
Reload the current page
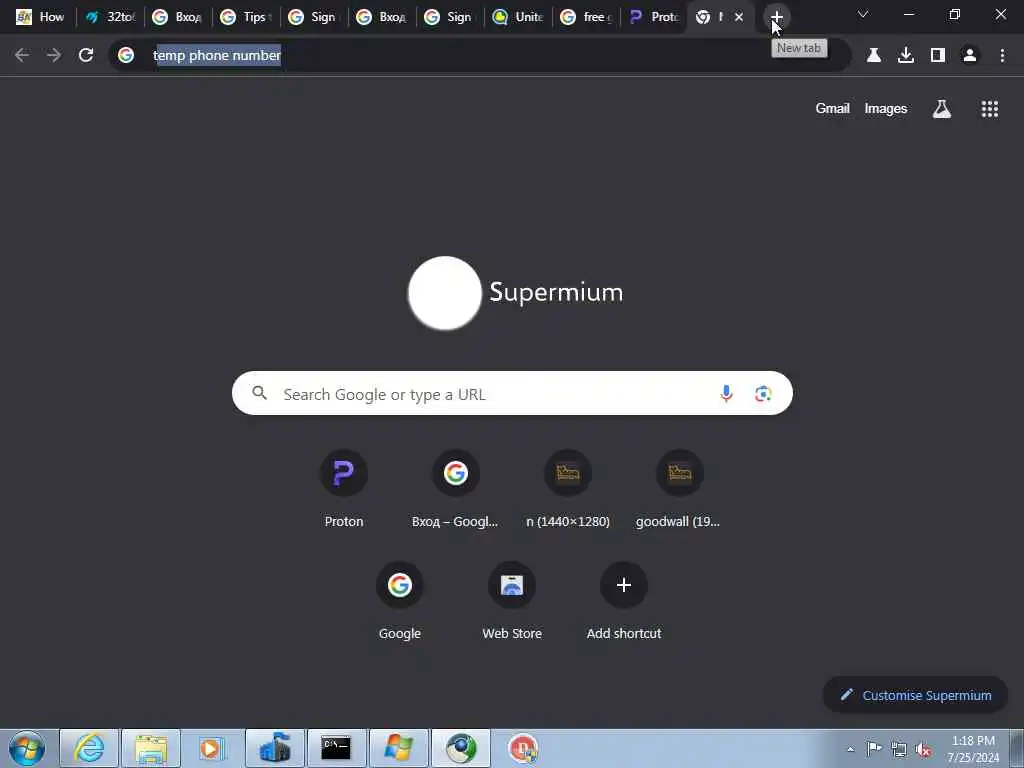tap(86, 56)
